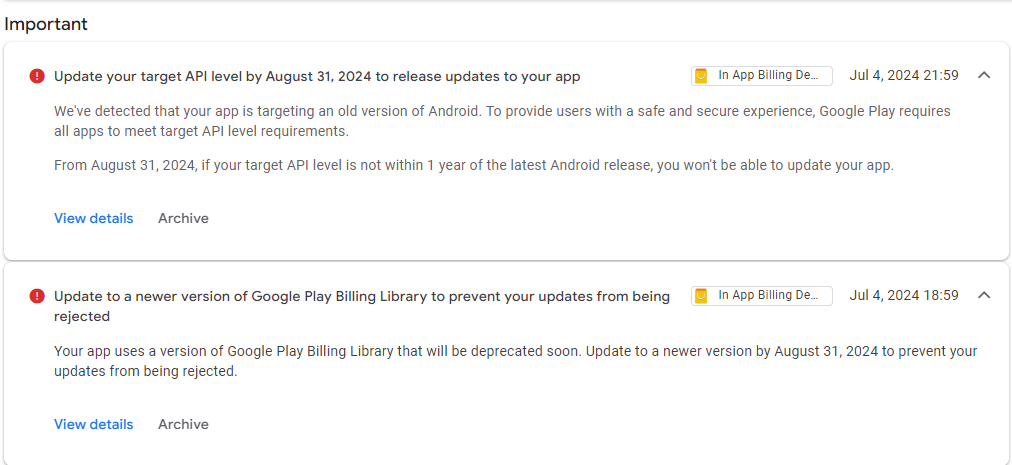Open View details for the Billing Library message
Screen dimensions: 1012x465
tap(93, 424)
